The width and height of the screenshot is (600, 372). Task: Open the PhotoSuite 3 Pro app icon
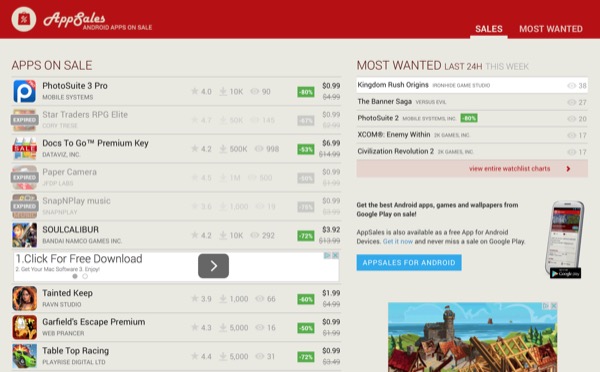pyautogui.click(x=24, y=91)
